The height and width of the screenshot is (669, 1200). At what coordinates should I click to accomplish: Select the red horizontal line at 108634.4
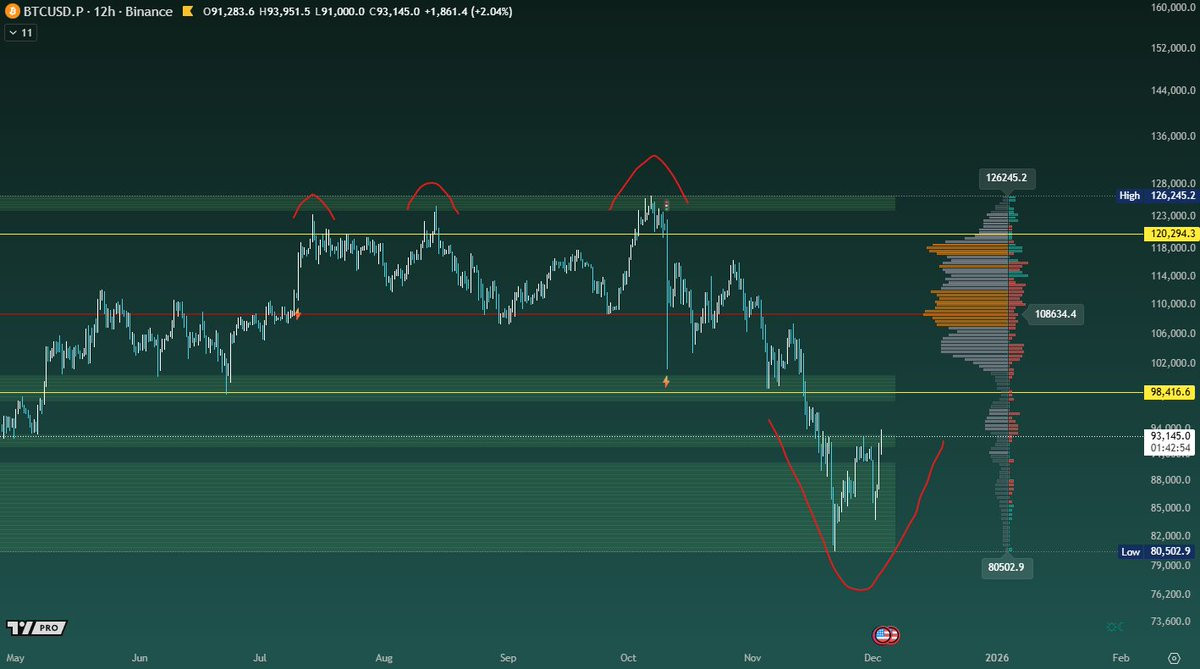[460, 314]
